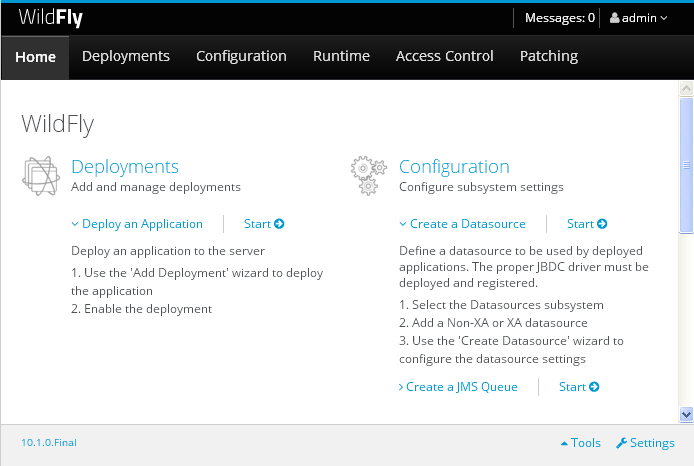Image resolution: width=694 pixels, height=466 pixels.
Task: Collapse the Create a Datasource section
Action: 463,224
